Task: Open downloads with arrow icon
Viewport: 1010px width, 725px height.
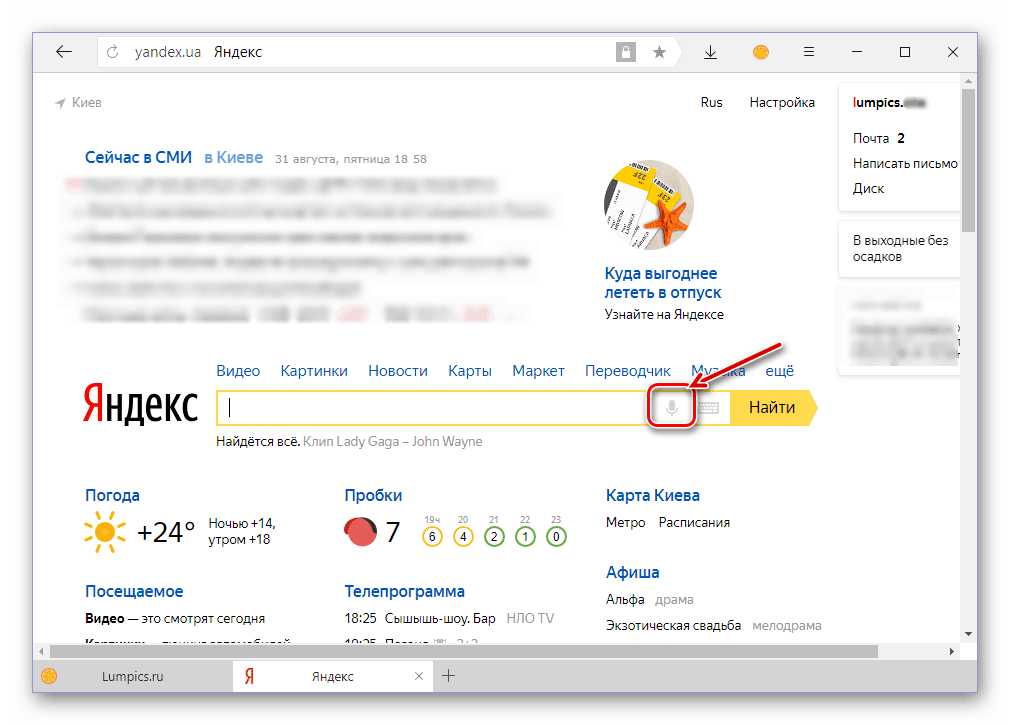Action: click(x=710, y=52)
